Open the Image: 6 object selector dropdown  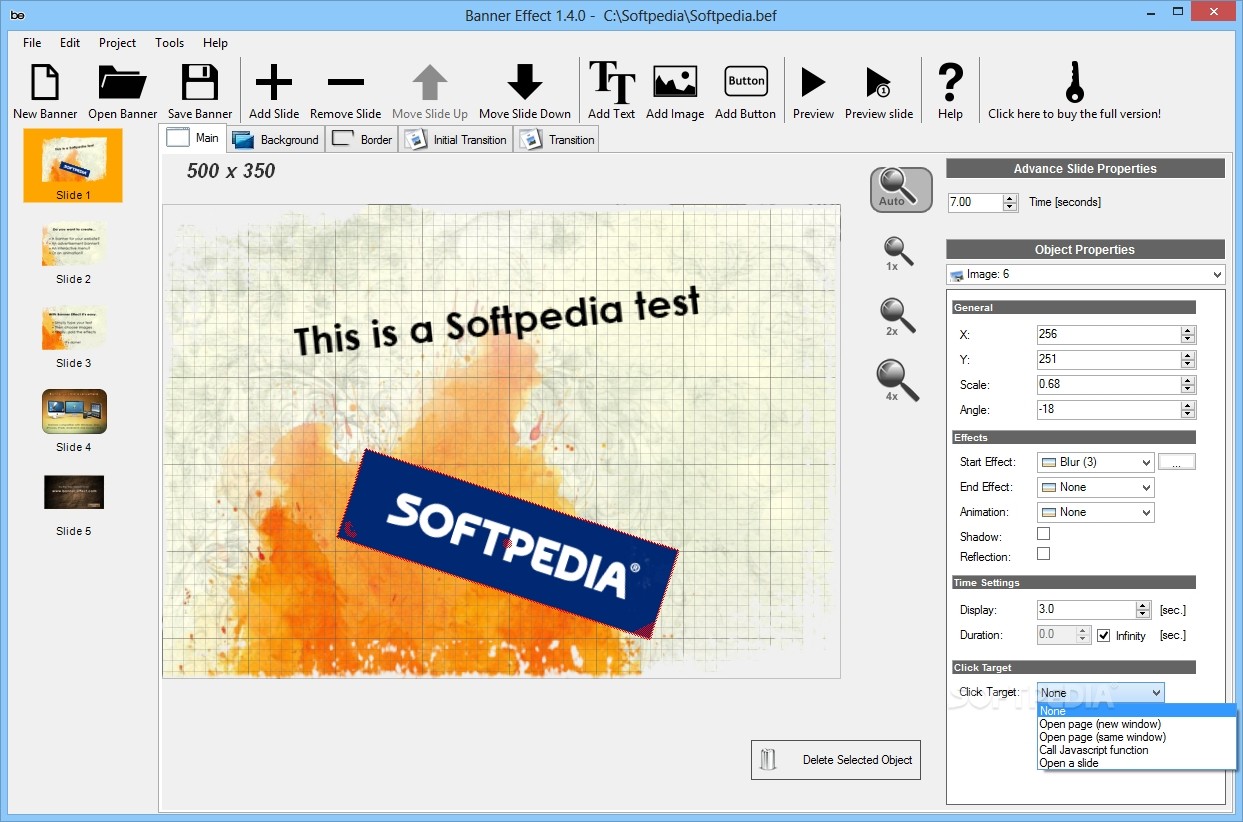(x=1085, y=274)
